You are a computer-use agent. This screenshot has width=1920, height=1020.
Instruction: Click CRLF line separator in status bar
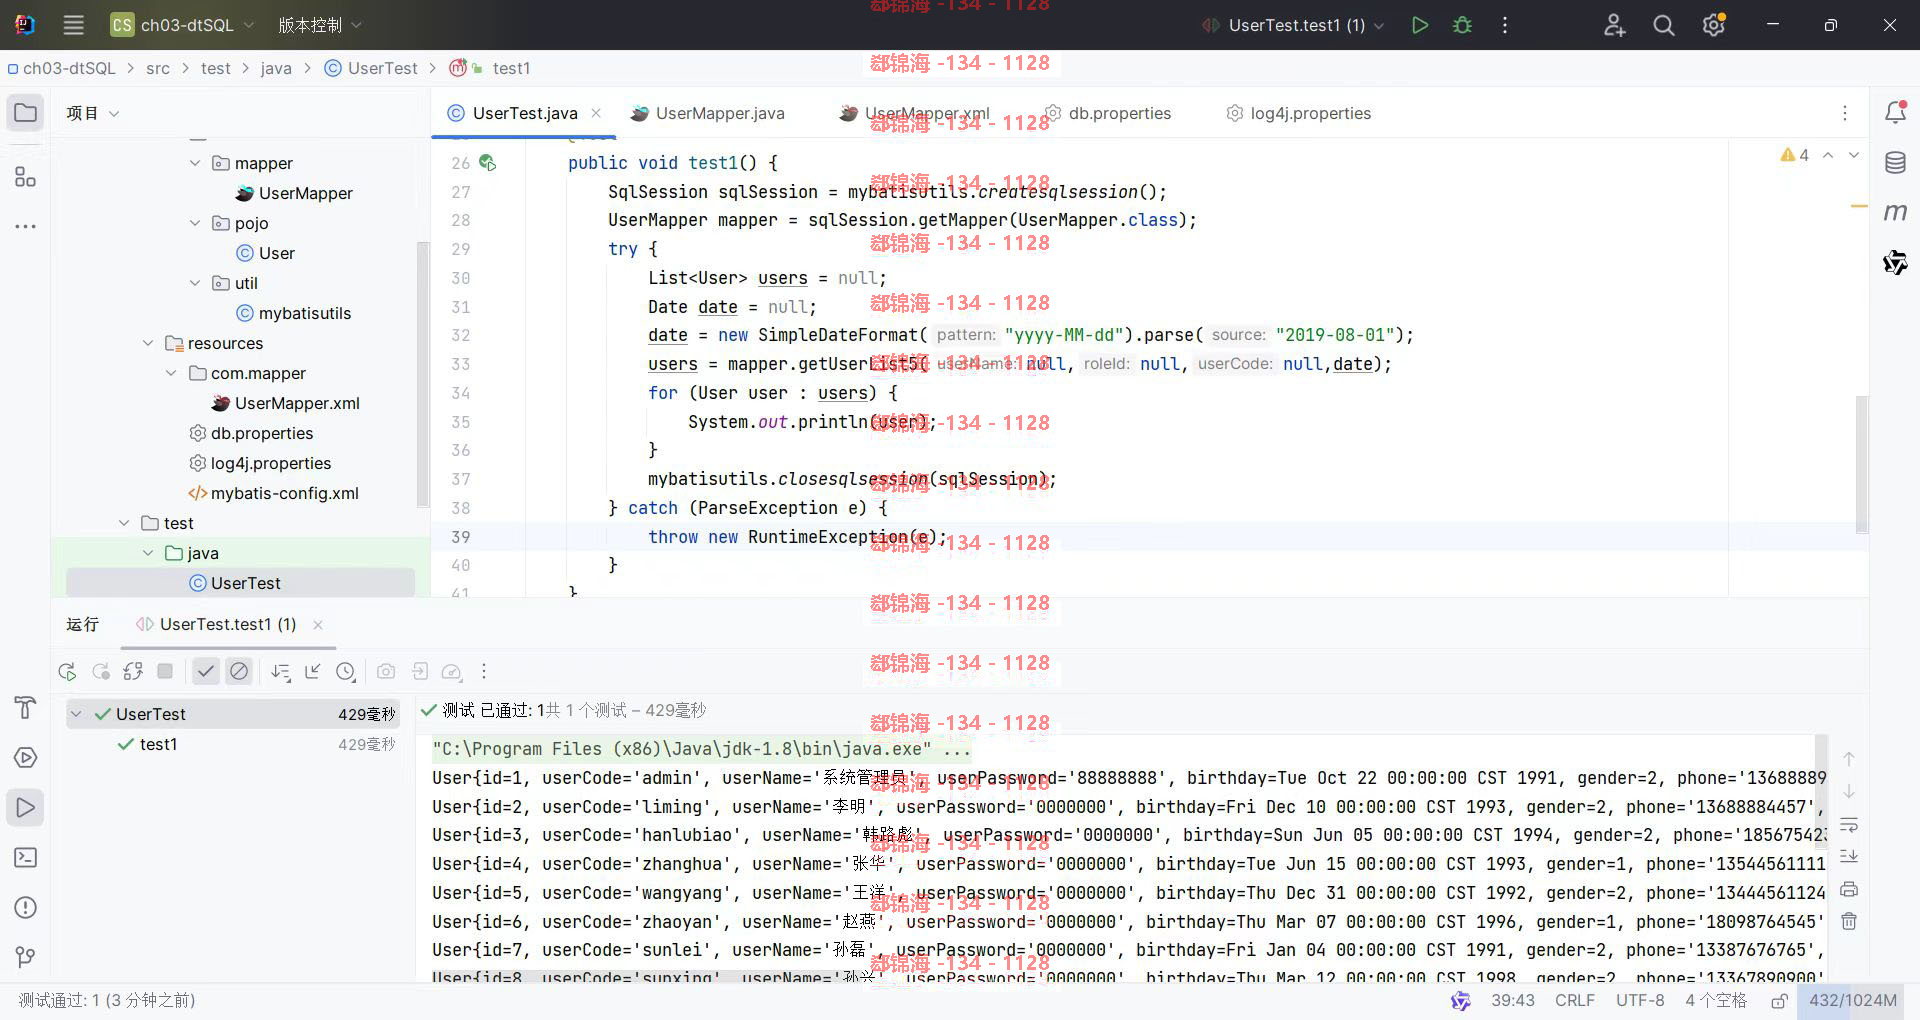(x=1575, y=1000)
